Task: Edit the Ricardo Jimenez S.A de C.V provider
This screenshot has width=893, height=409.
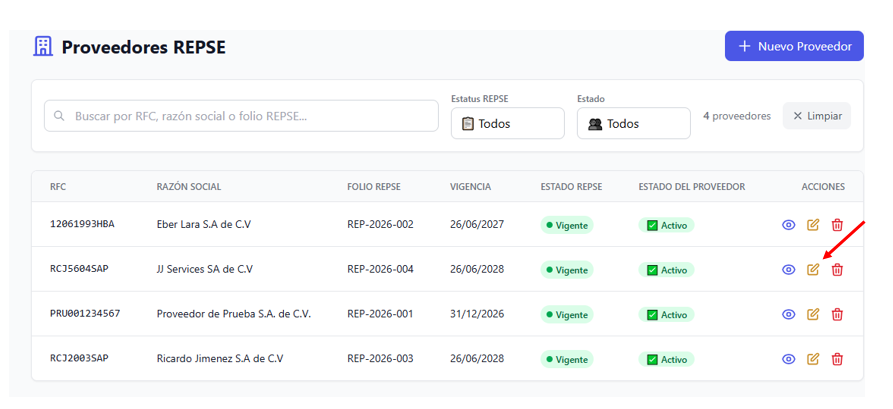Action: pos(813,359)
